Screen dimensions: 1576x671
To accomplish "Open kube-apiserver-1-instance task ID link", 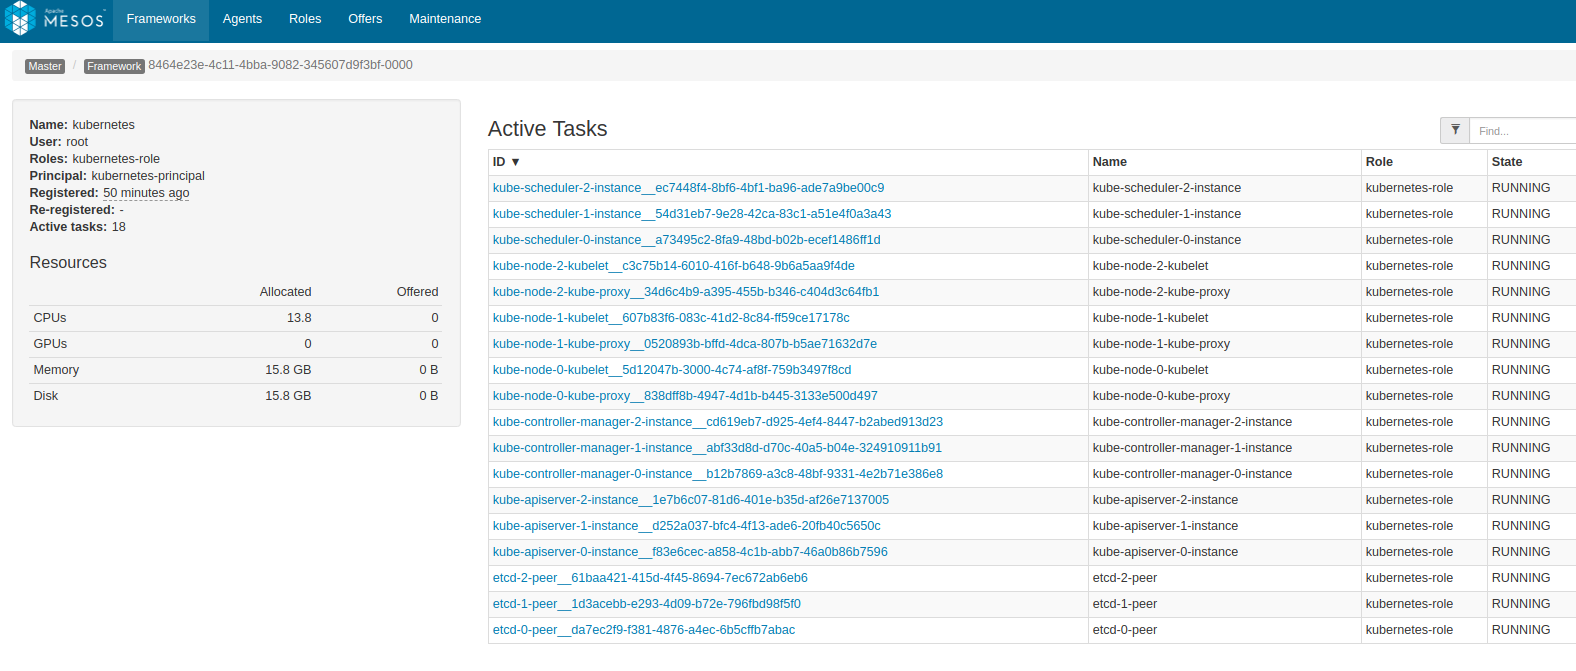I will click(687, 526).
